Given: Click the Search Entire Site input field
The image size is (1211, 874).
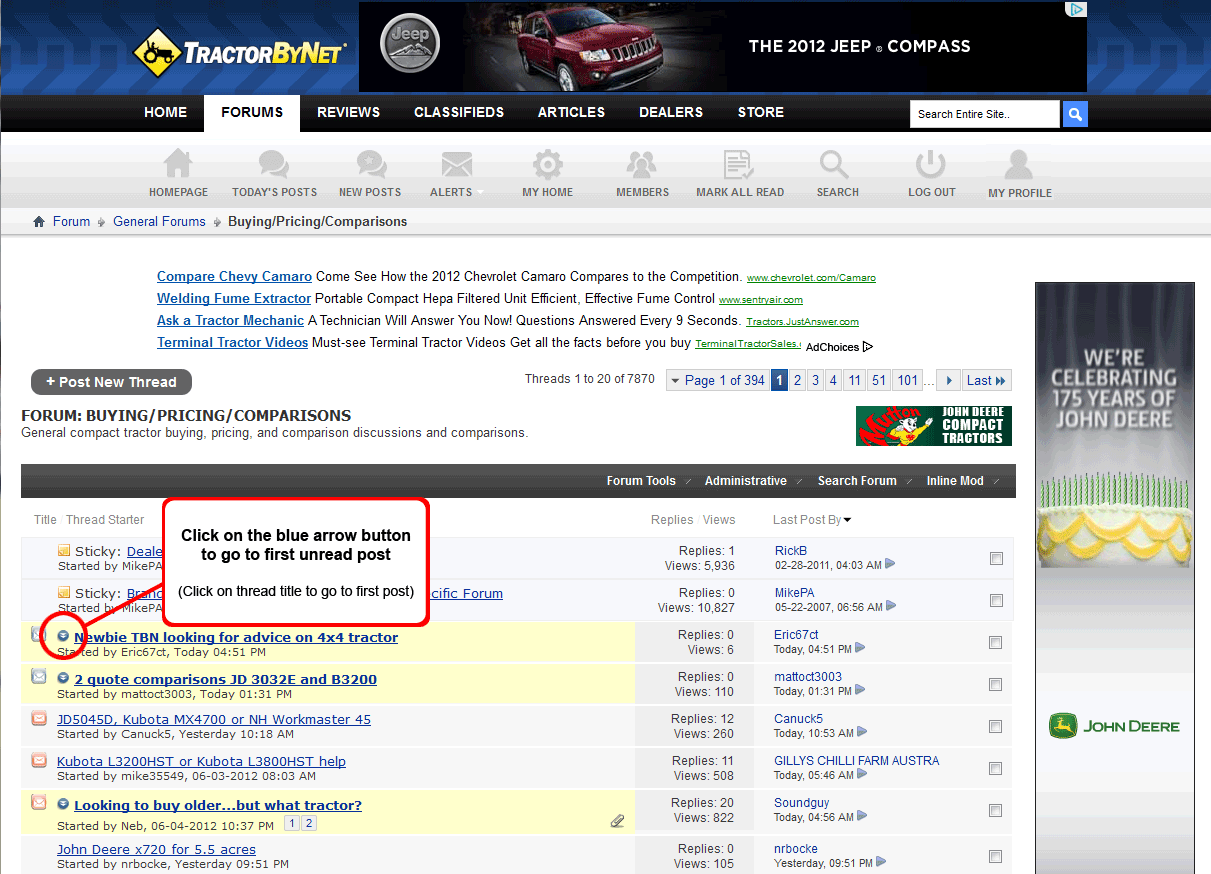Looking at the screenshot, I should (x=984, y=114).
